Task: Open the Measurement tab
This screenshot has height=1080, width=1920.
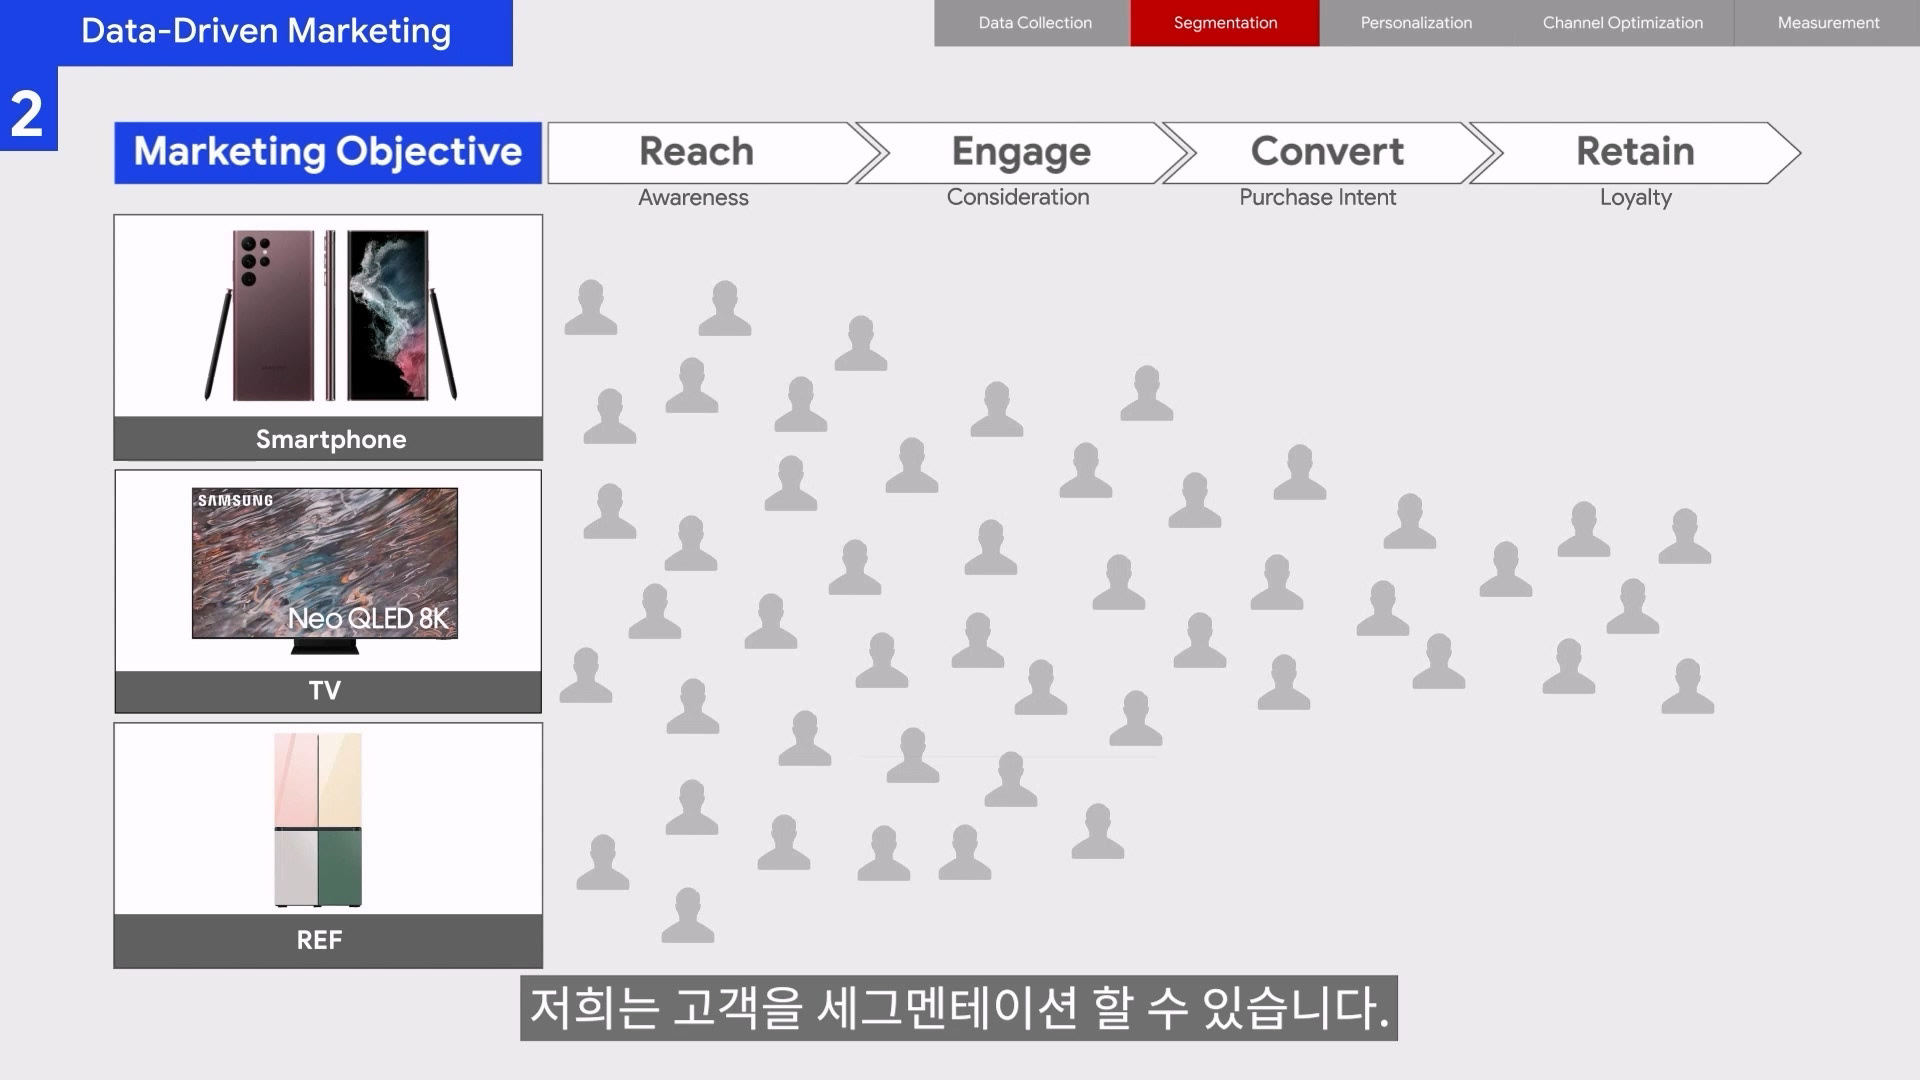Action: click(x=1828, y=23)
